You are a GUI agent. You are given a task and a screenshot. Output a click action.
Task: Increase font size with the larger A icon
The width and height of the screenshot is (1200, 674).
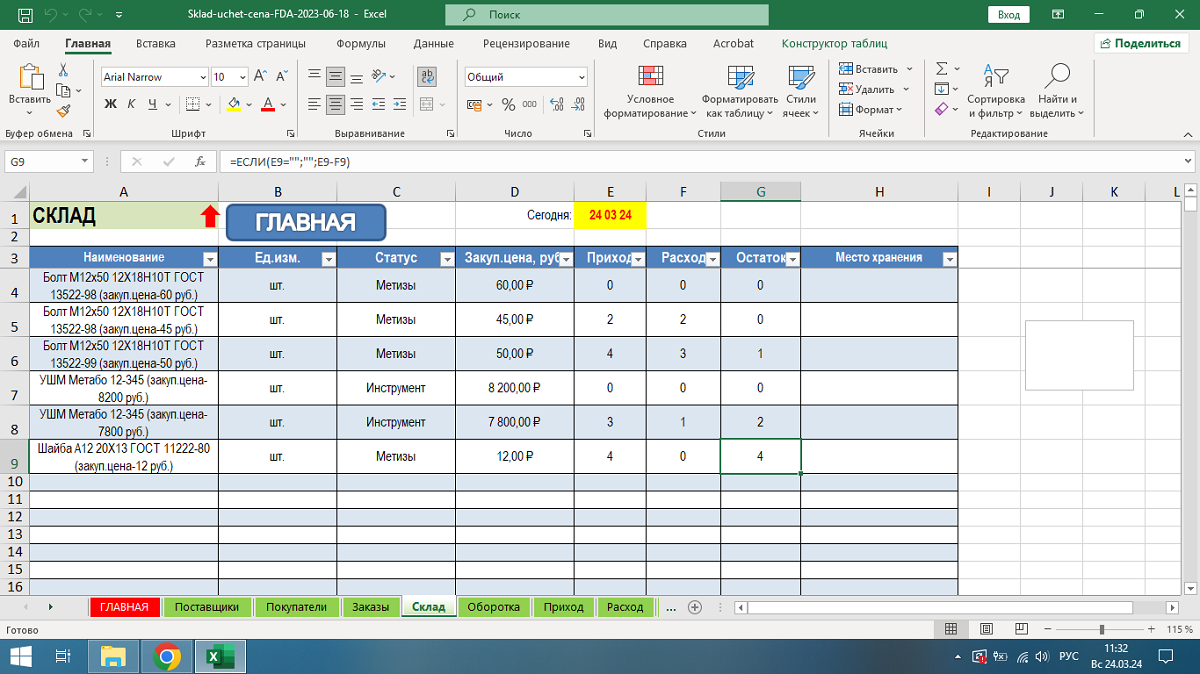(260, 77)
